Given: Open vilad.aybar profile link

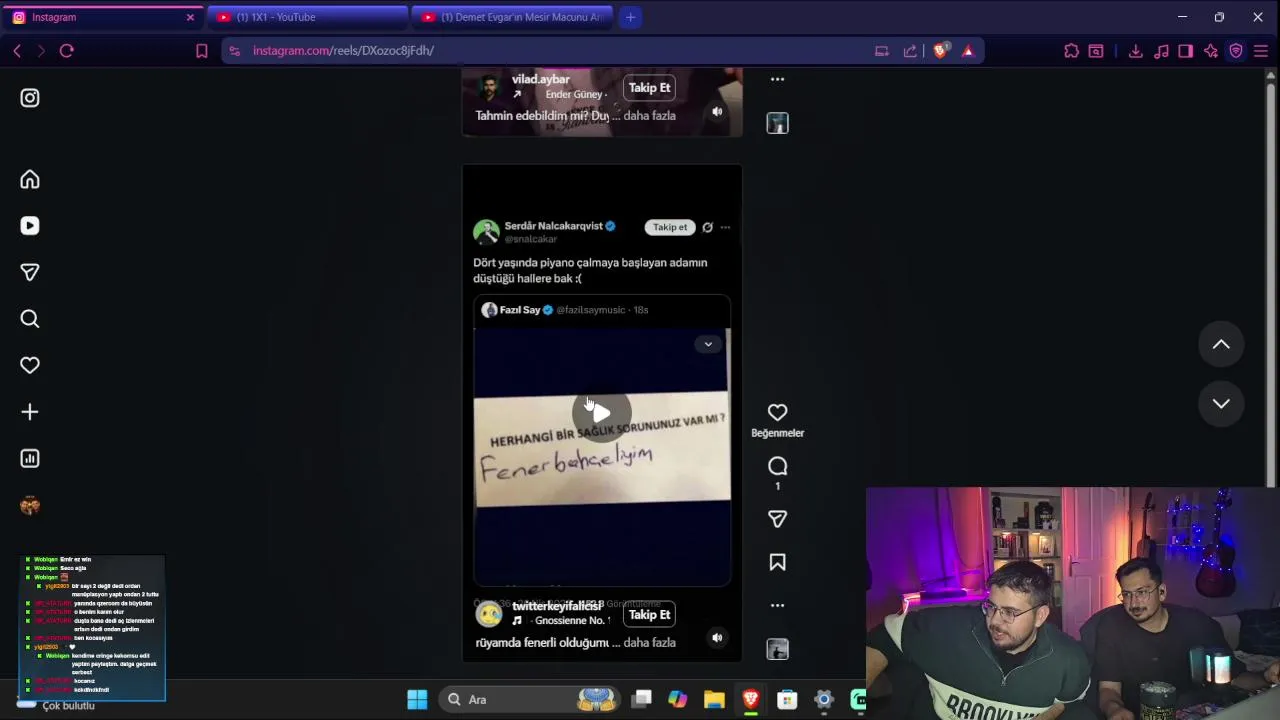Looking at the screenshot, I should click(x=541, y=79).
